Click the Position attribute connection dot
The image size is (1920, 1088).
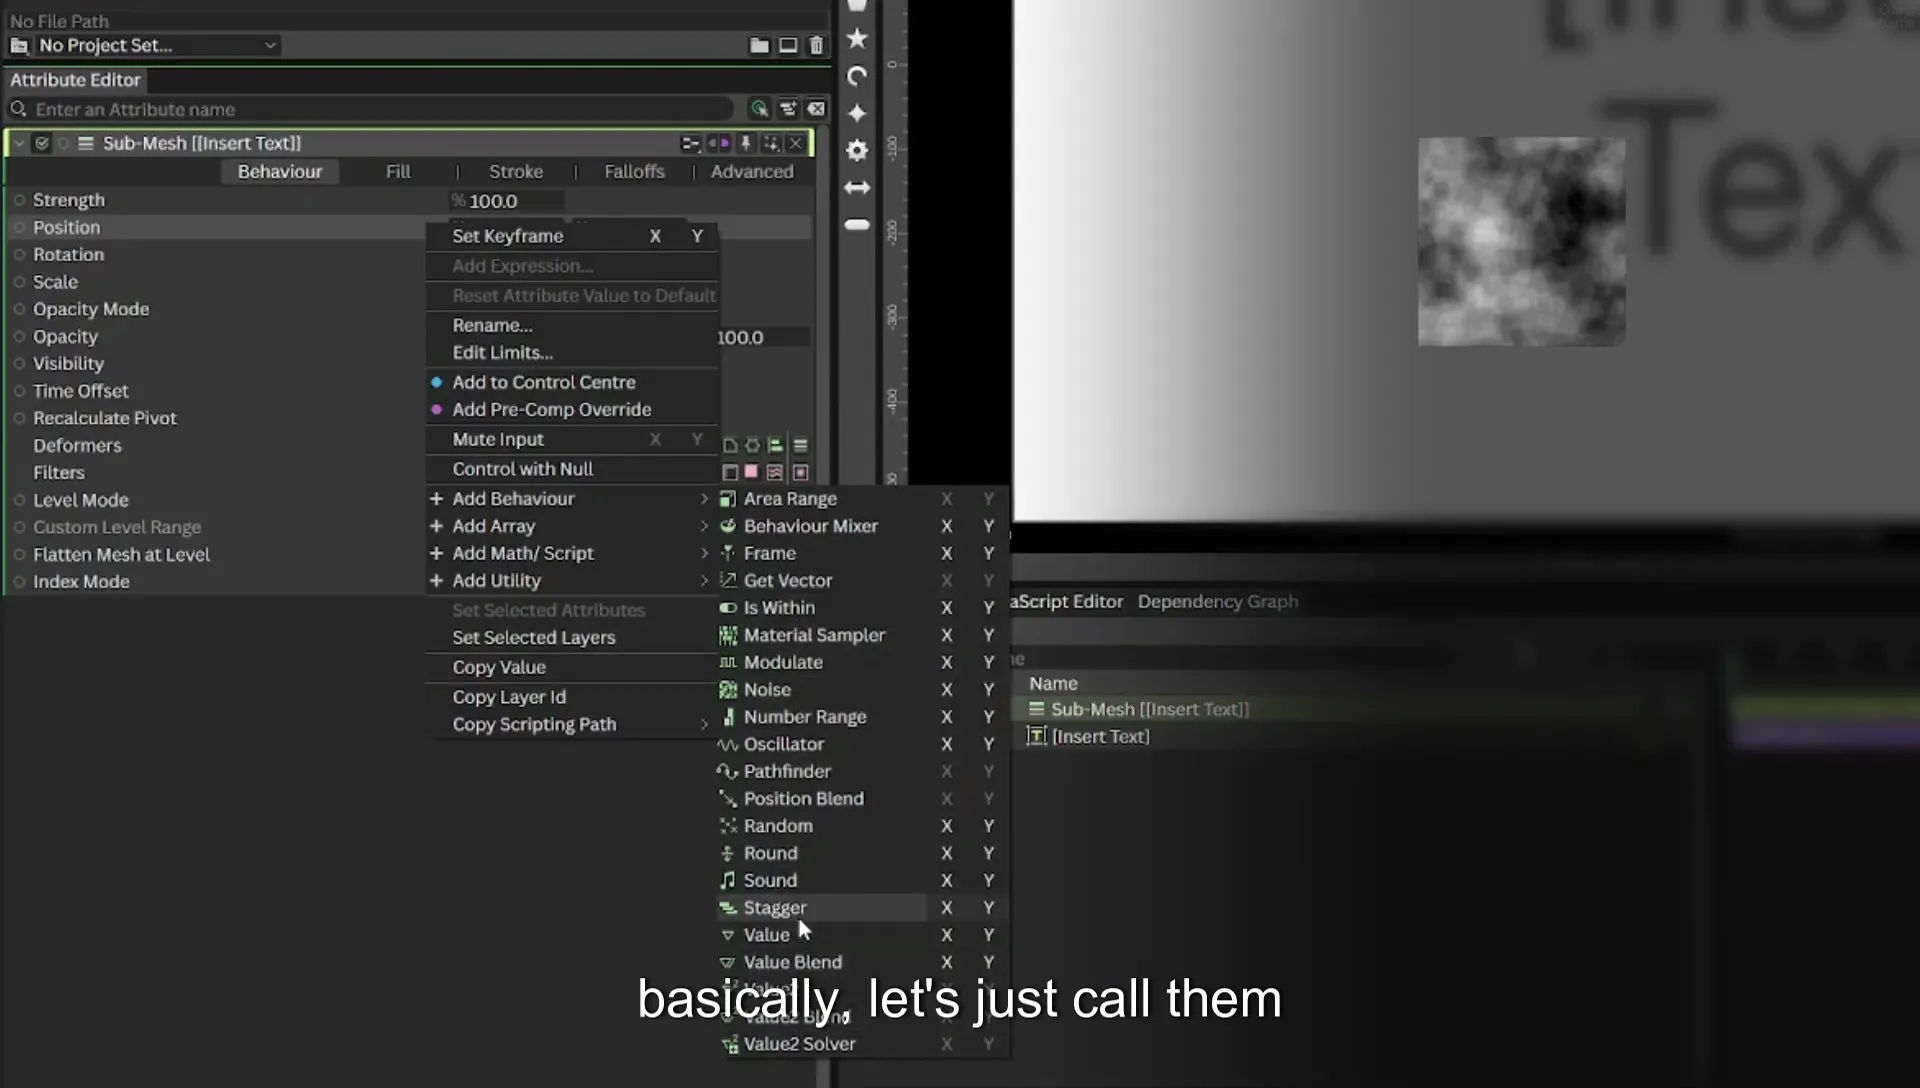19,227
